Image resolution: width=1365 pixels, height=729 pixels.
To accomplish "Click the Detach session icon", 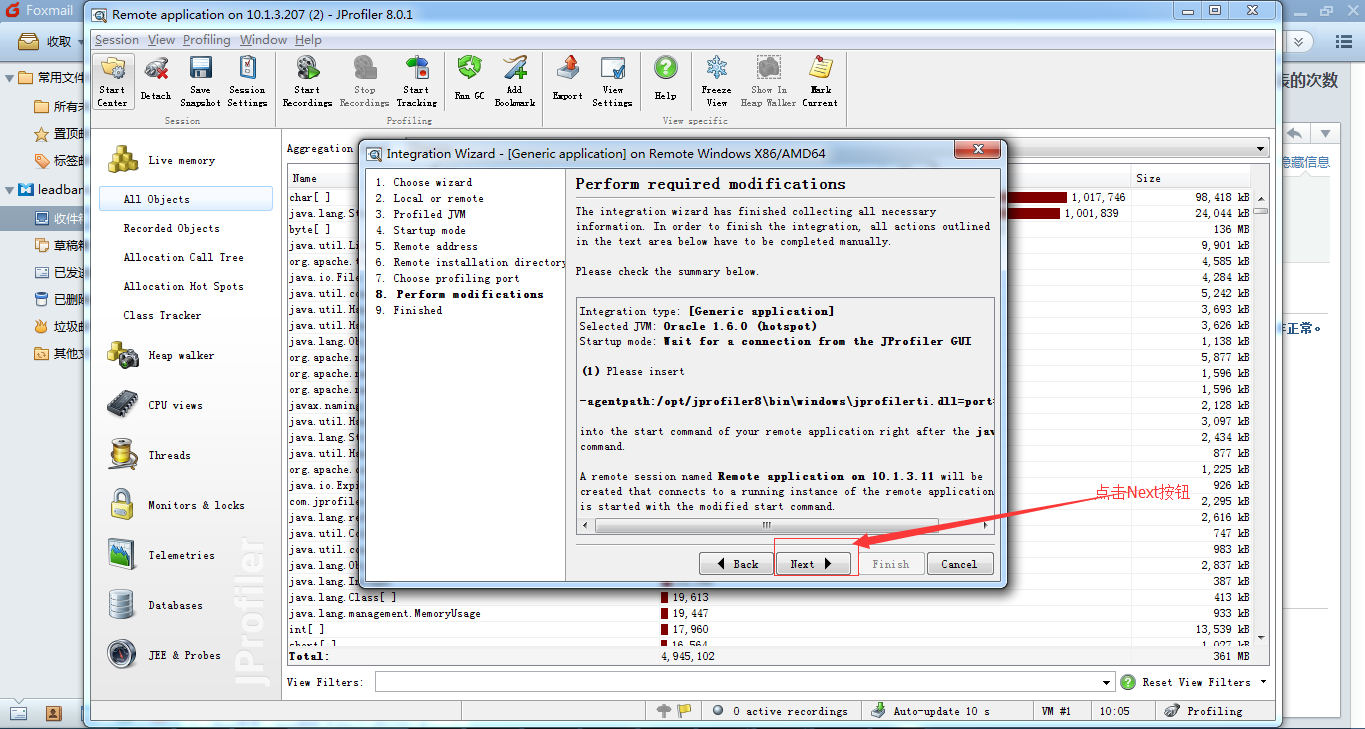I will tap(155, 80).
